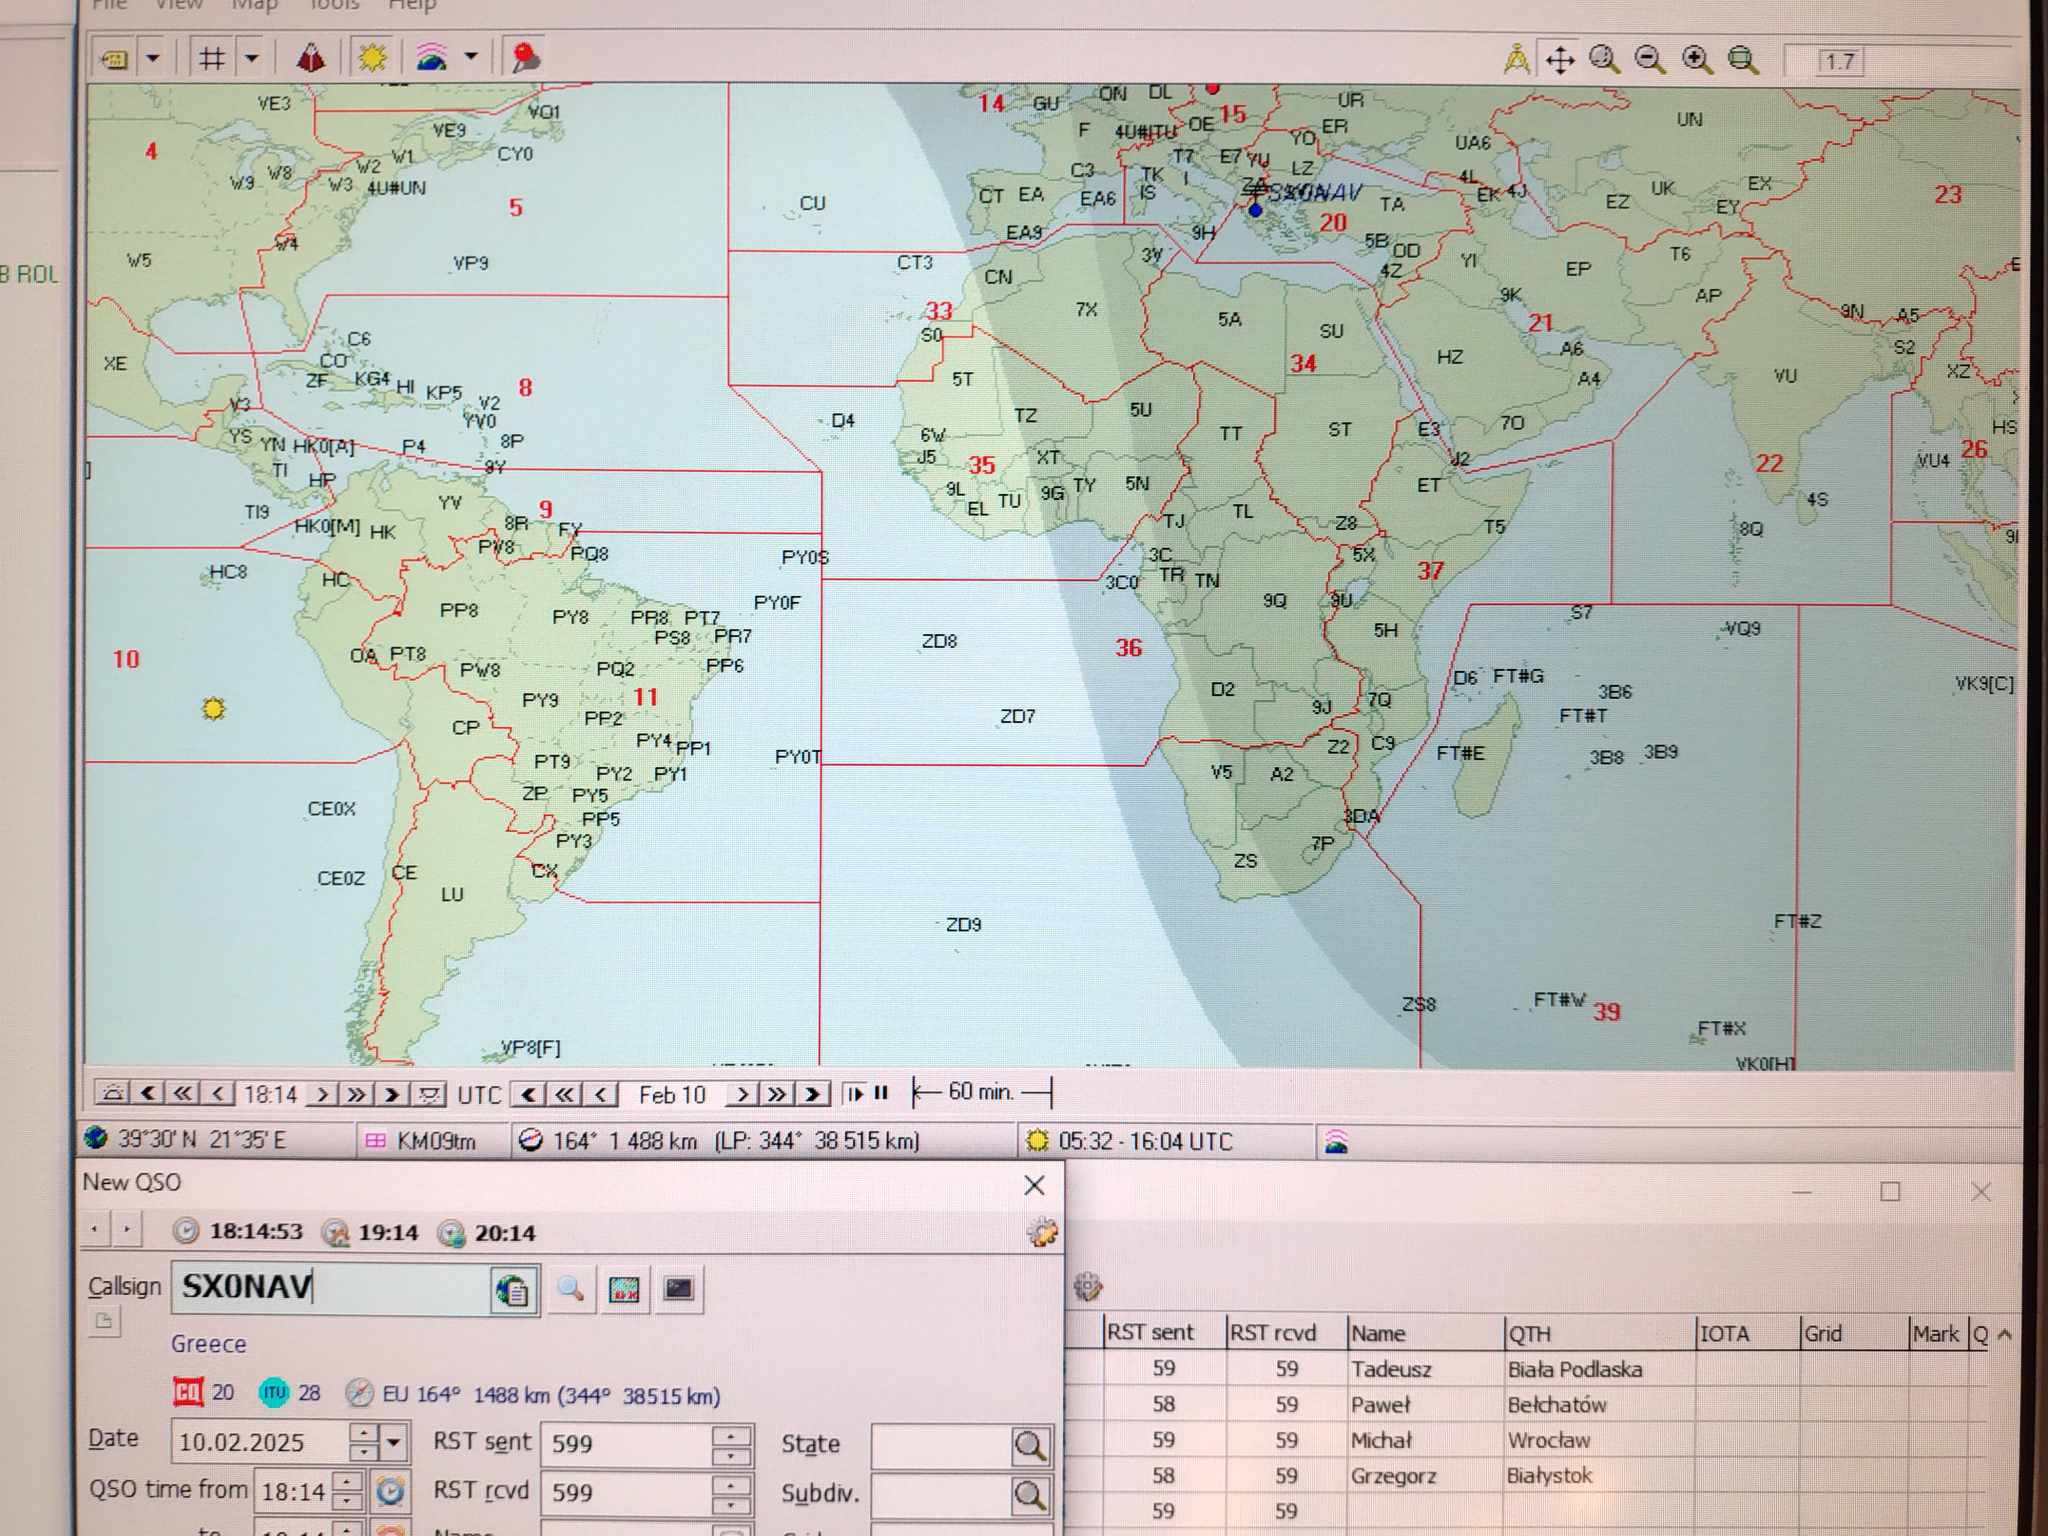Open the grid type dropdown arrow
This screenshot has height=1536, width=2048.
(x=252, y=58)
